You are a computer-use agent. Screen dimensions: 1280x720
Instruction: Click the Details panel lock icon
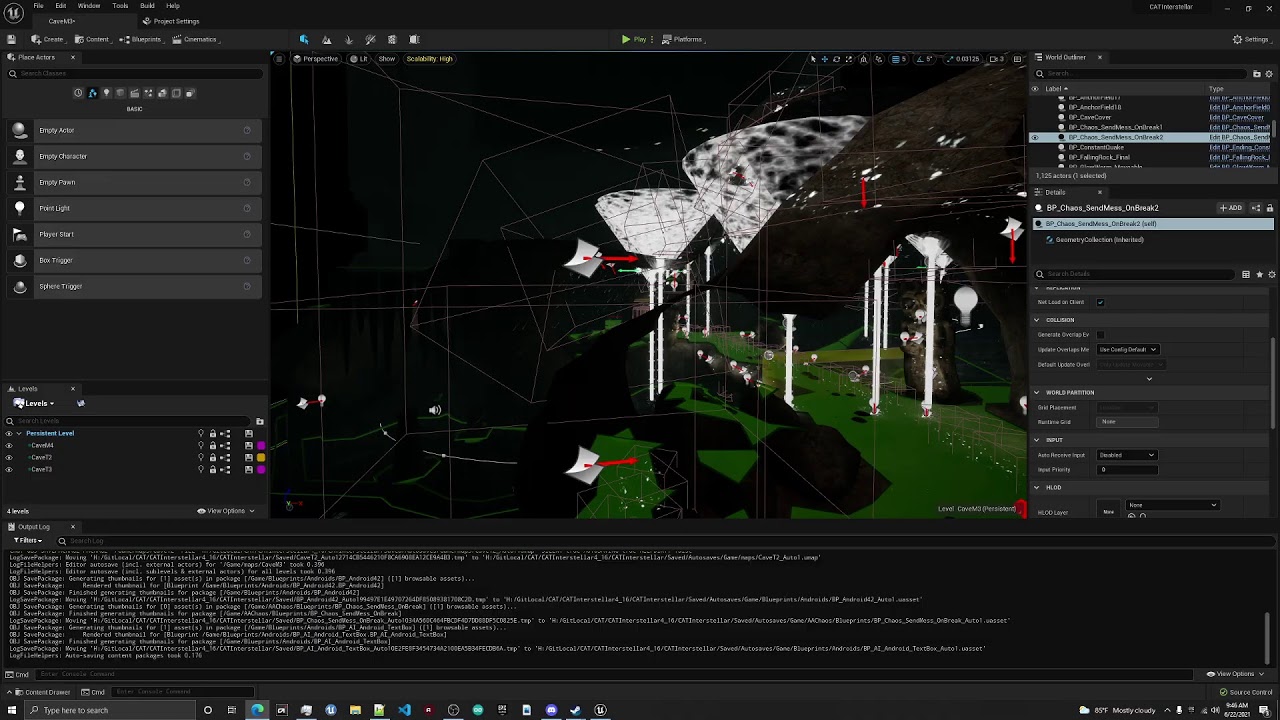(x=1269, y=208)
